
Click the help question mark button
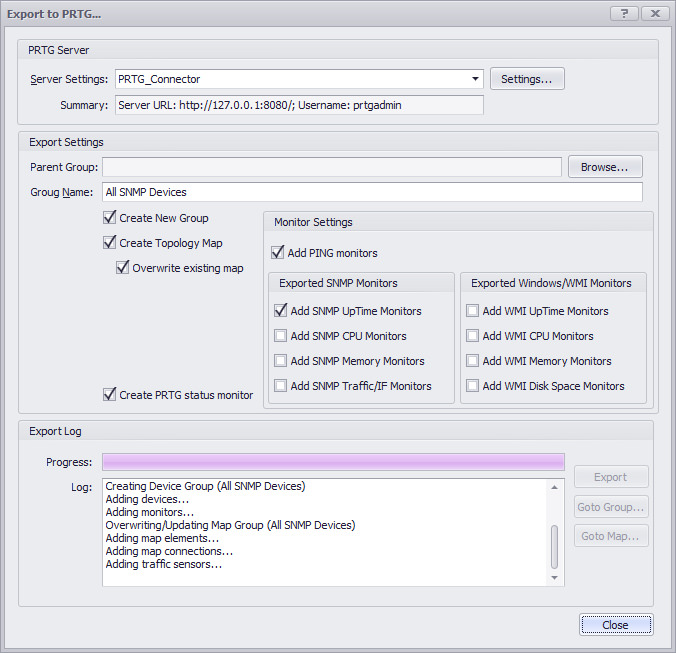[x=624, y=14]
